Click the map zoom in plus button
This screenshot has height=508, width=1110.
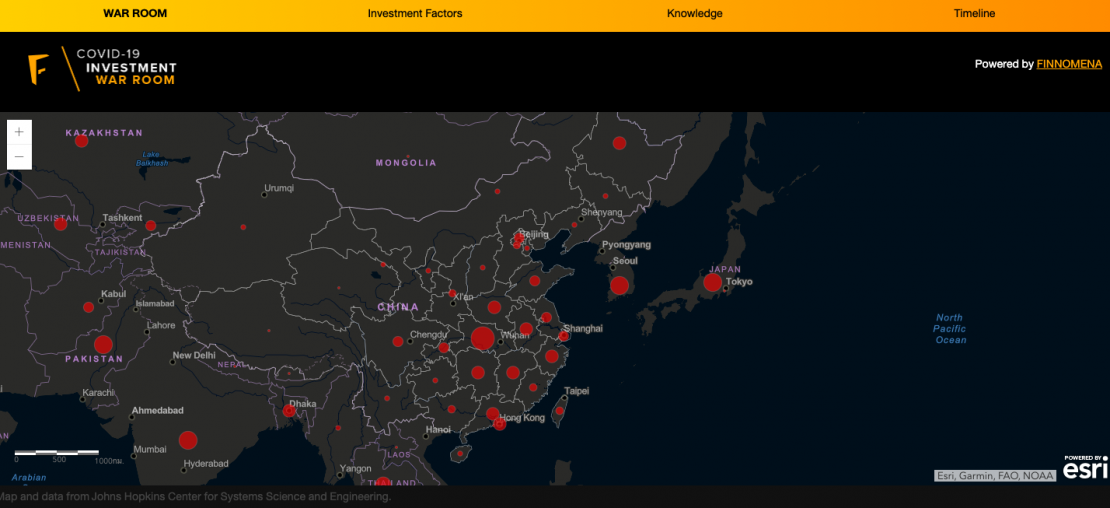coord(19,132)
